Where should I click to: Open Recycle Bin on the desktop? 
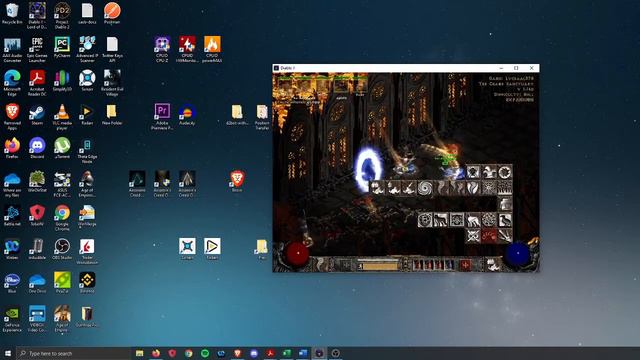(x=12, y=14)
